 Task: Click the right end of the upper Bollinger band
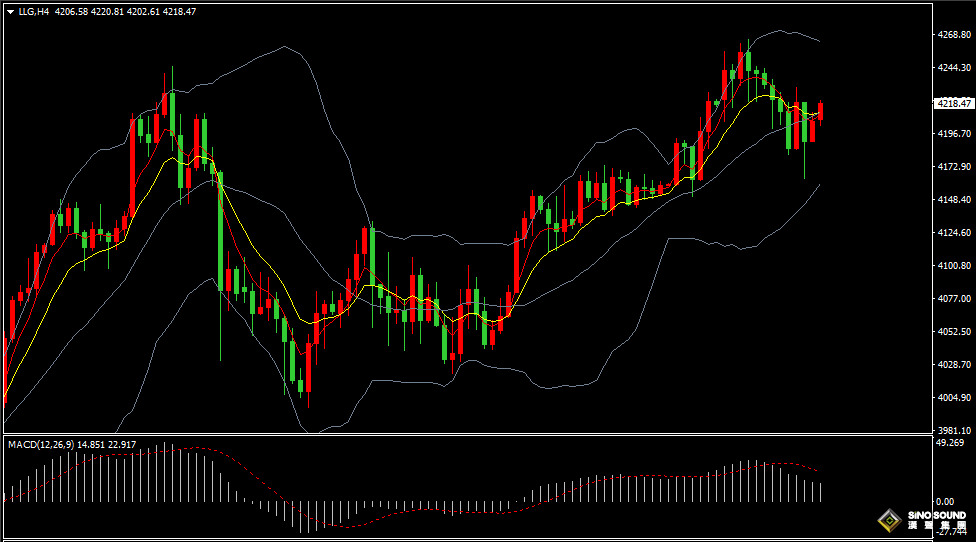[x=820, y=41]
